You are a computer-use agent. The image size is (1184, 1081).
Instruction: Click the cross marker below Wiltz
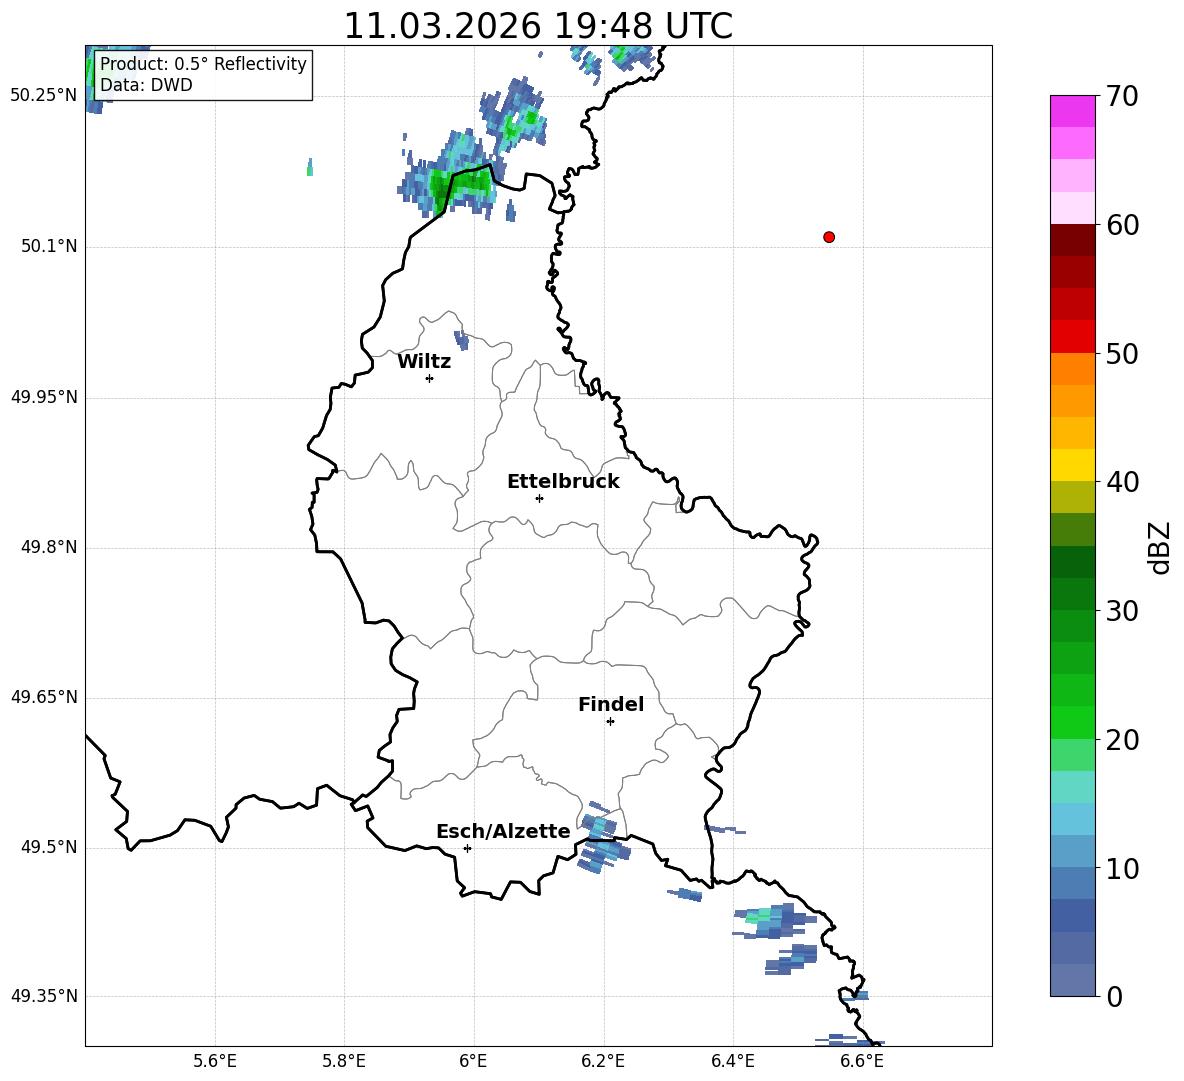[430, 379]
